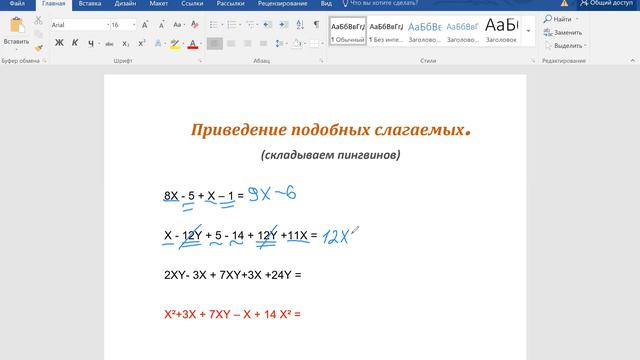The width and height of the screenshot is (640, 360).
Task: Toggle center alignment button
Action: click(x=231, y=43)
